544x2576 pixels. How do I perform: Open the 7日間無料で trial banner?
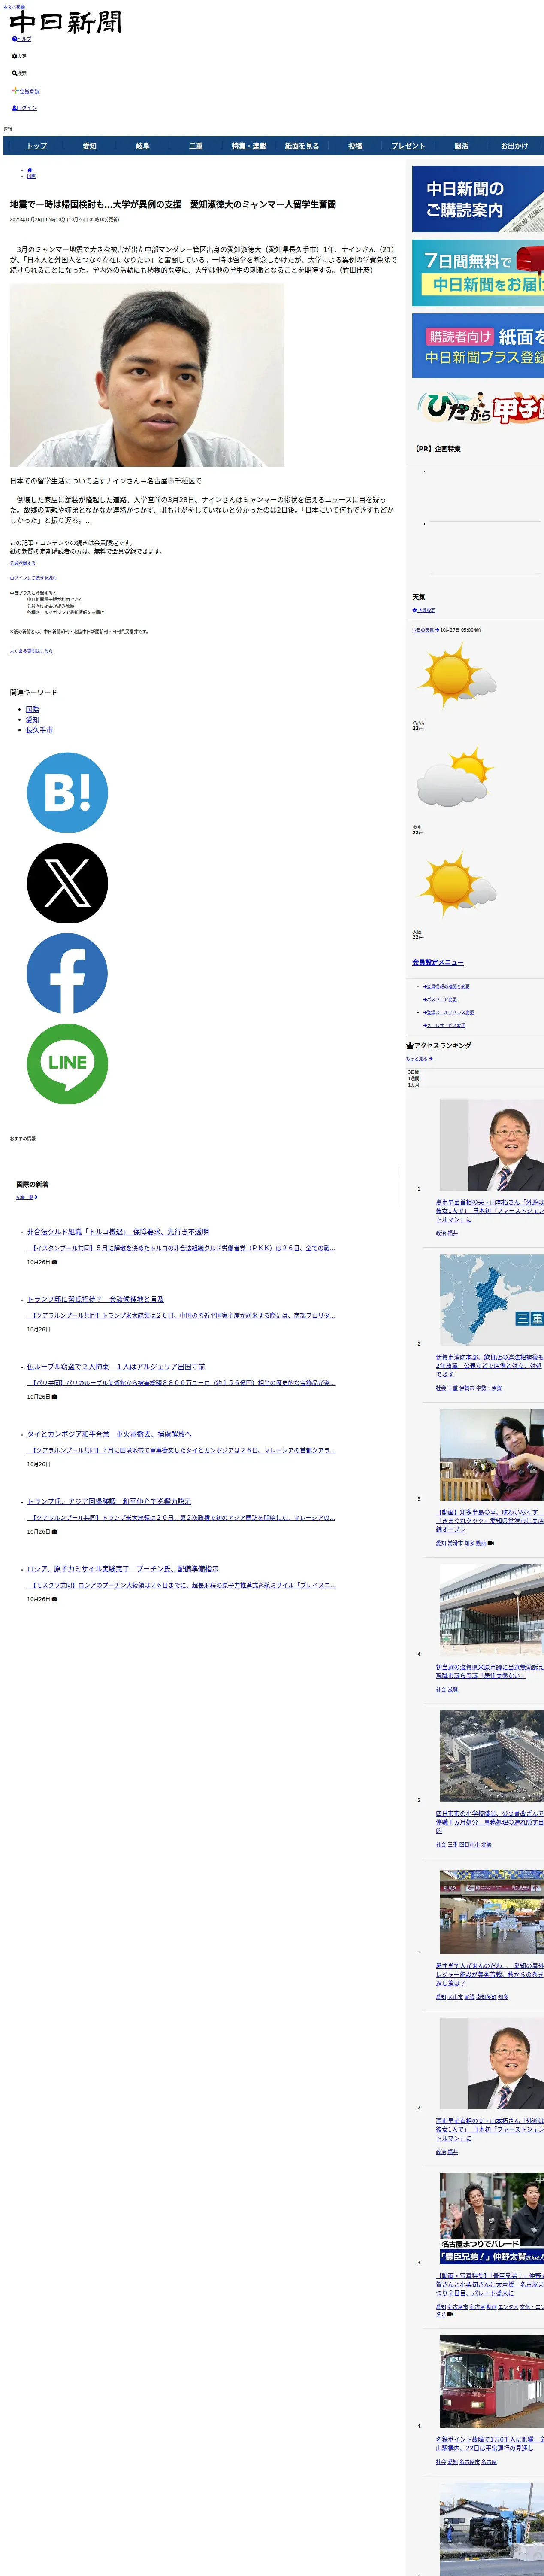click(x=478, y=273)
